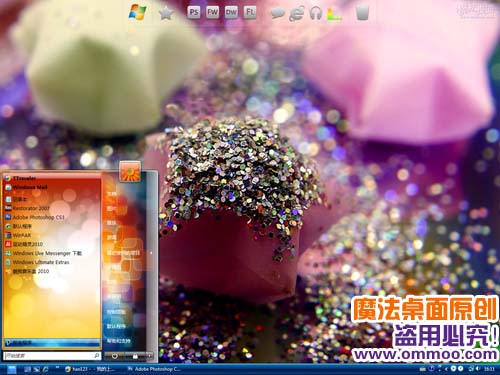
Task: Click the lock button in the Start menu
Action: [135, 356]
